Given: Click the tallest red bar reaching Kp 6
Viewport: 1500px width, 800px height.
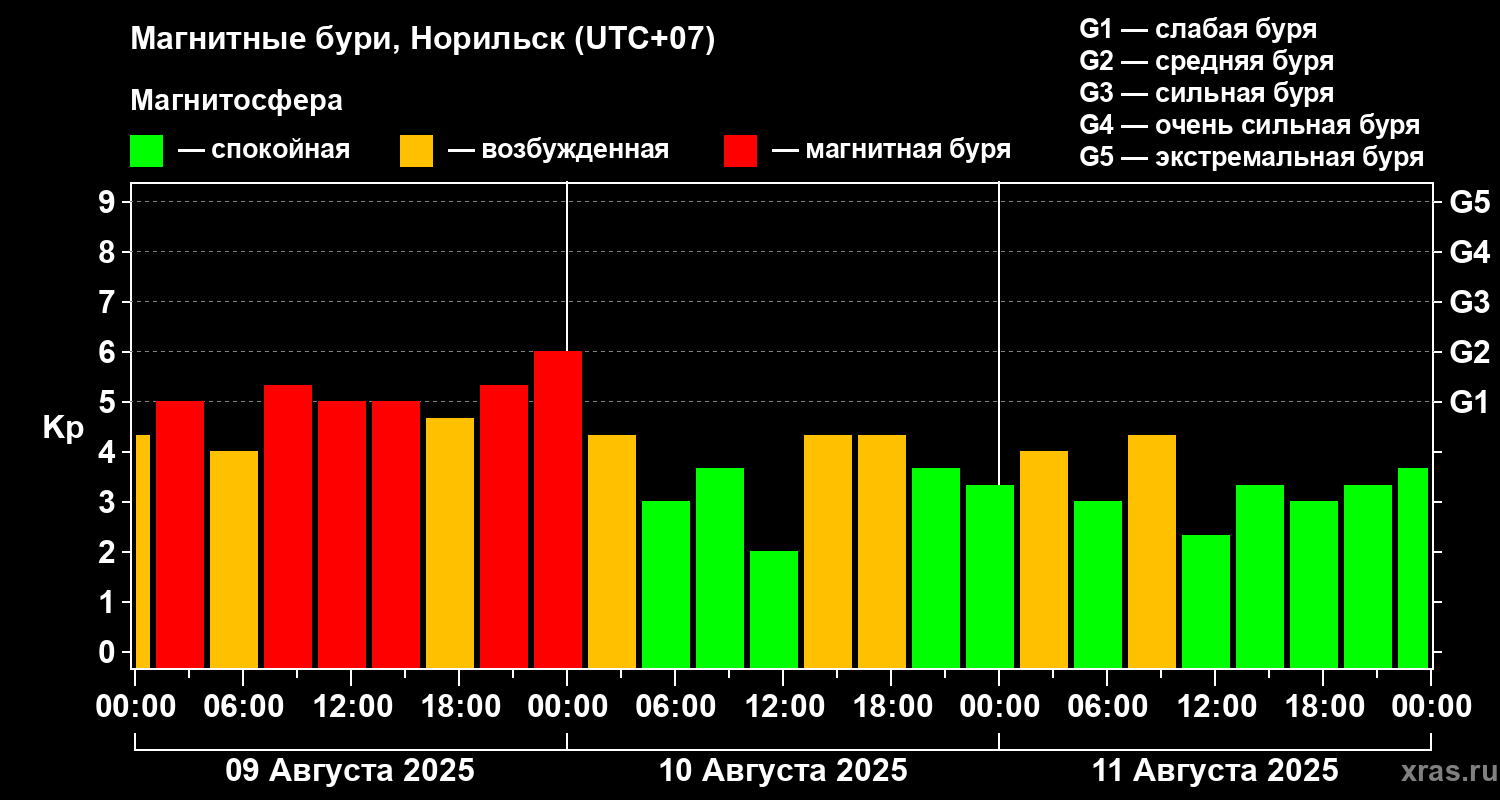Looking at the screenshot, I should tap(558, 509).
